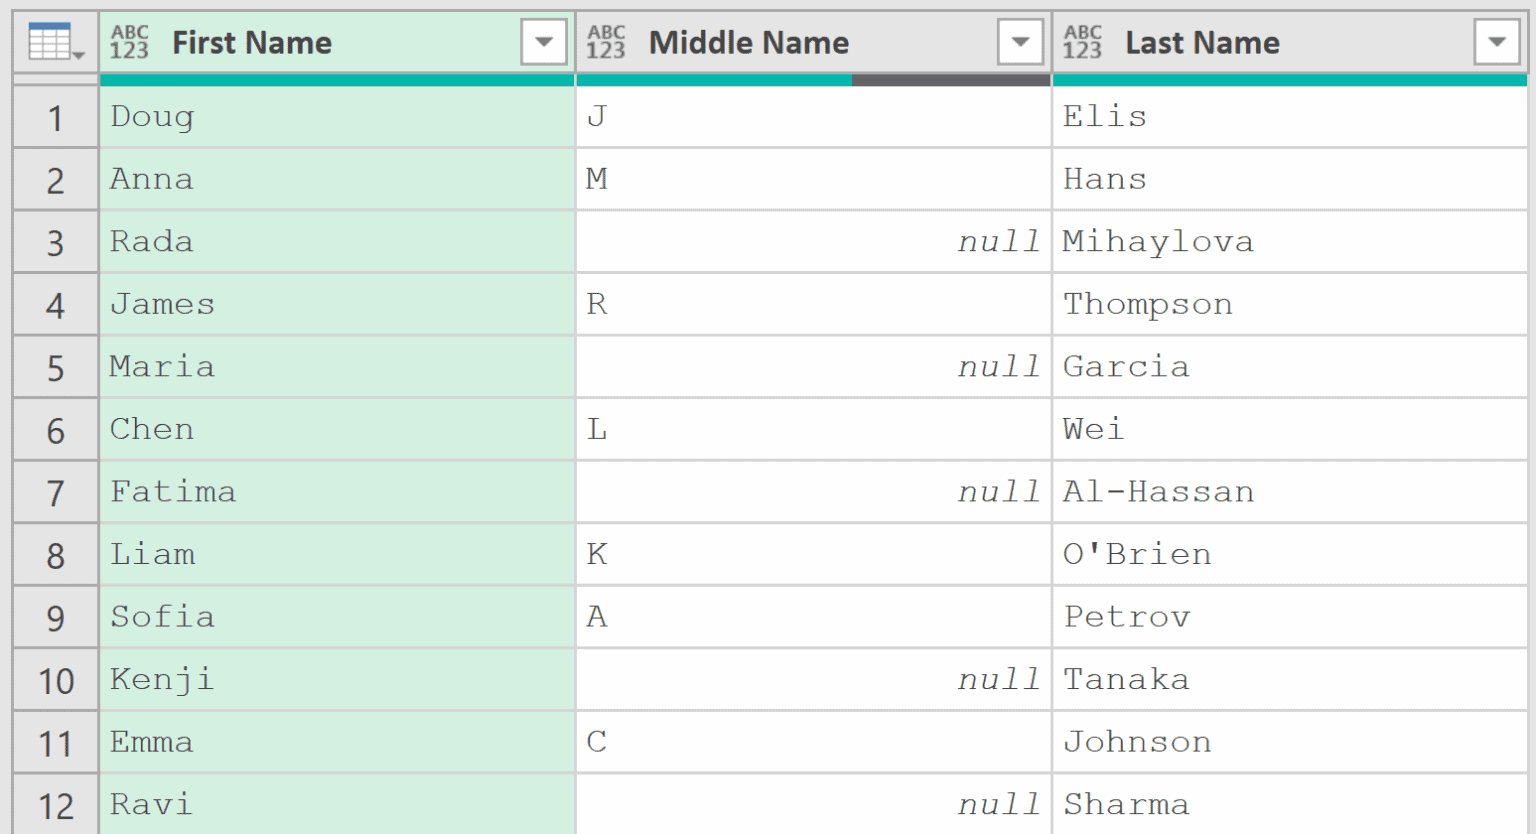Click the dark section of Middle Name quality bar
1536x834 pixels.
[x=950, y=76]
